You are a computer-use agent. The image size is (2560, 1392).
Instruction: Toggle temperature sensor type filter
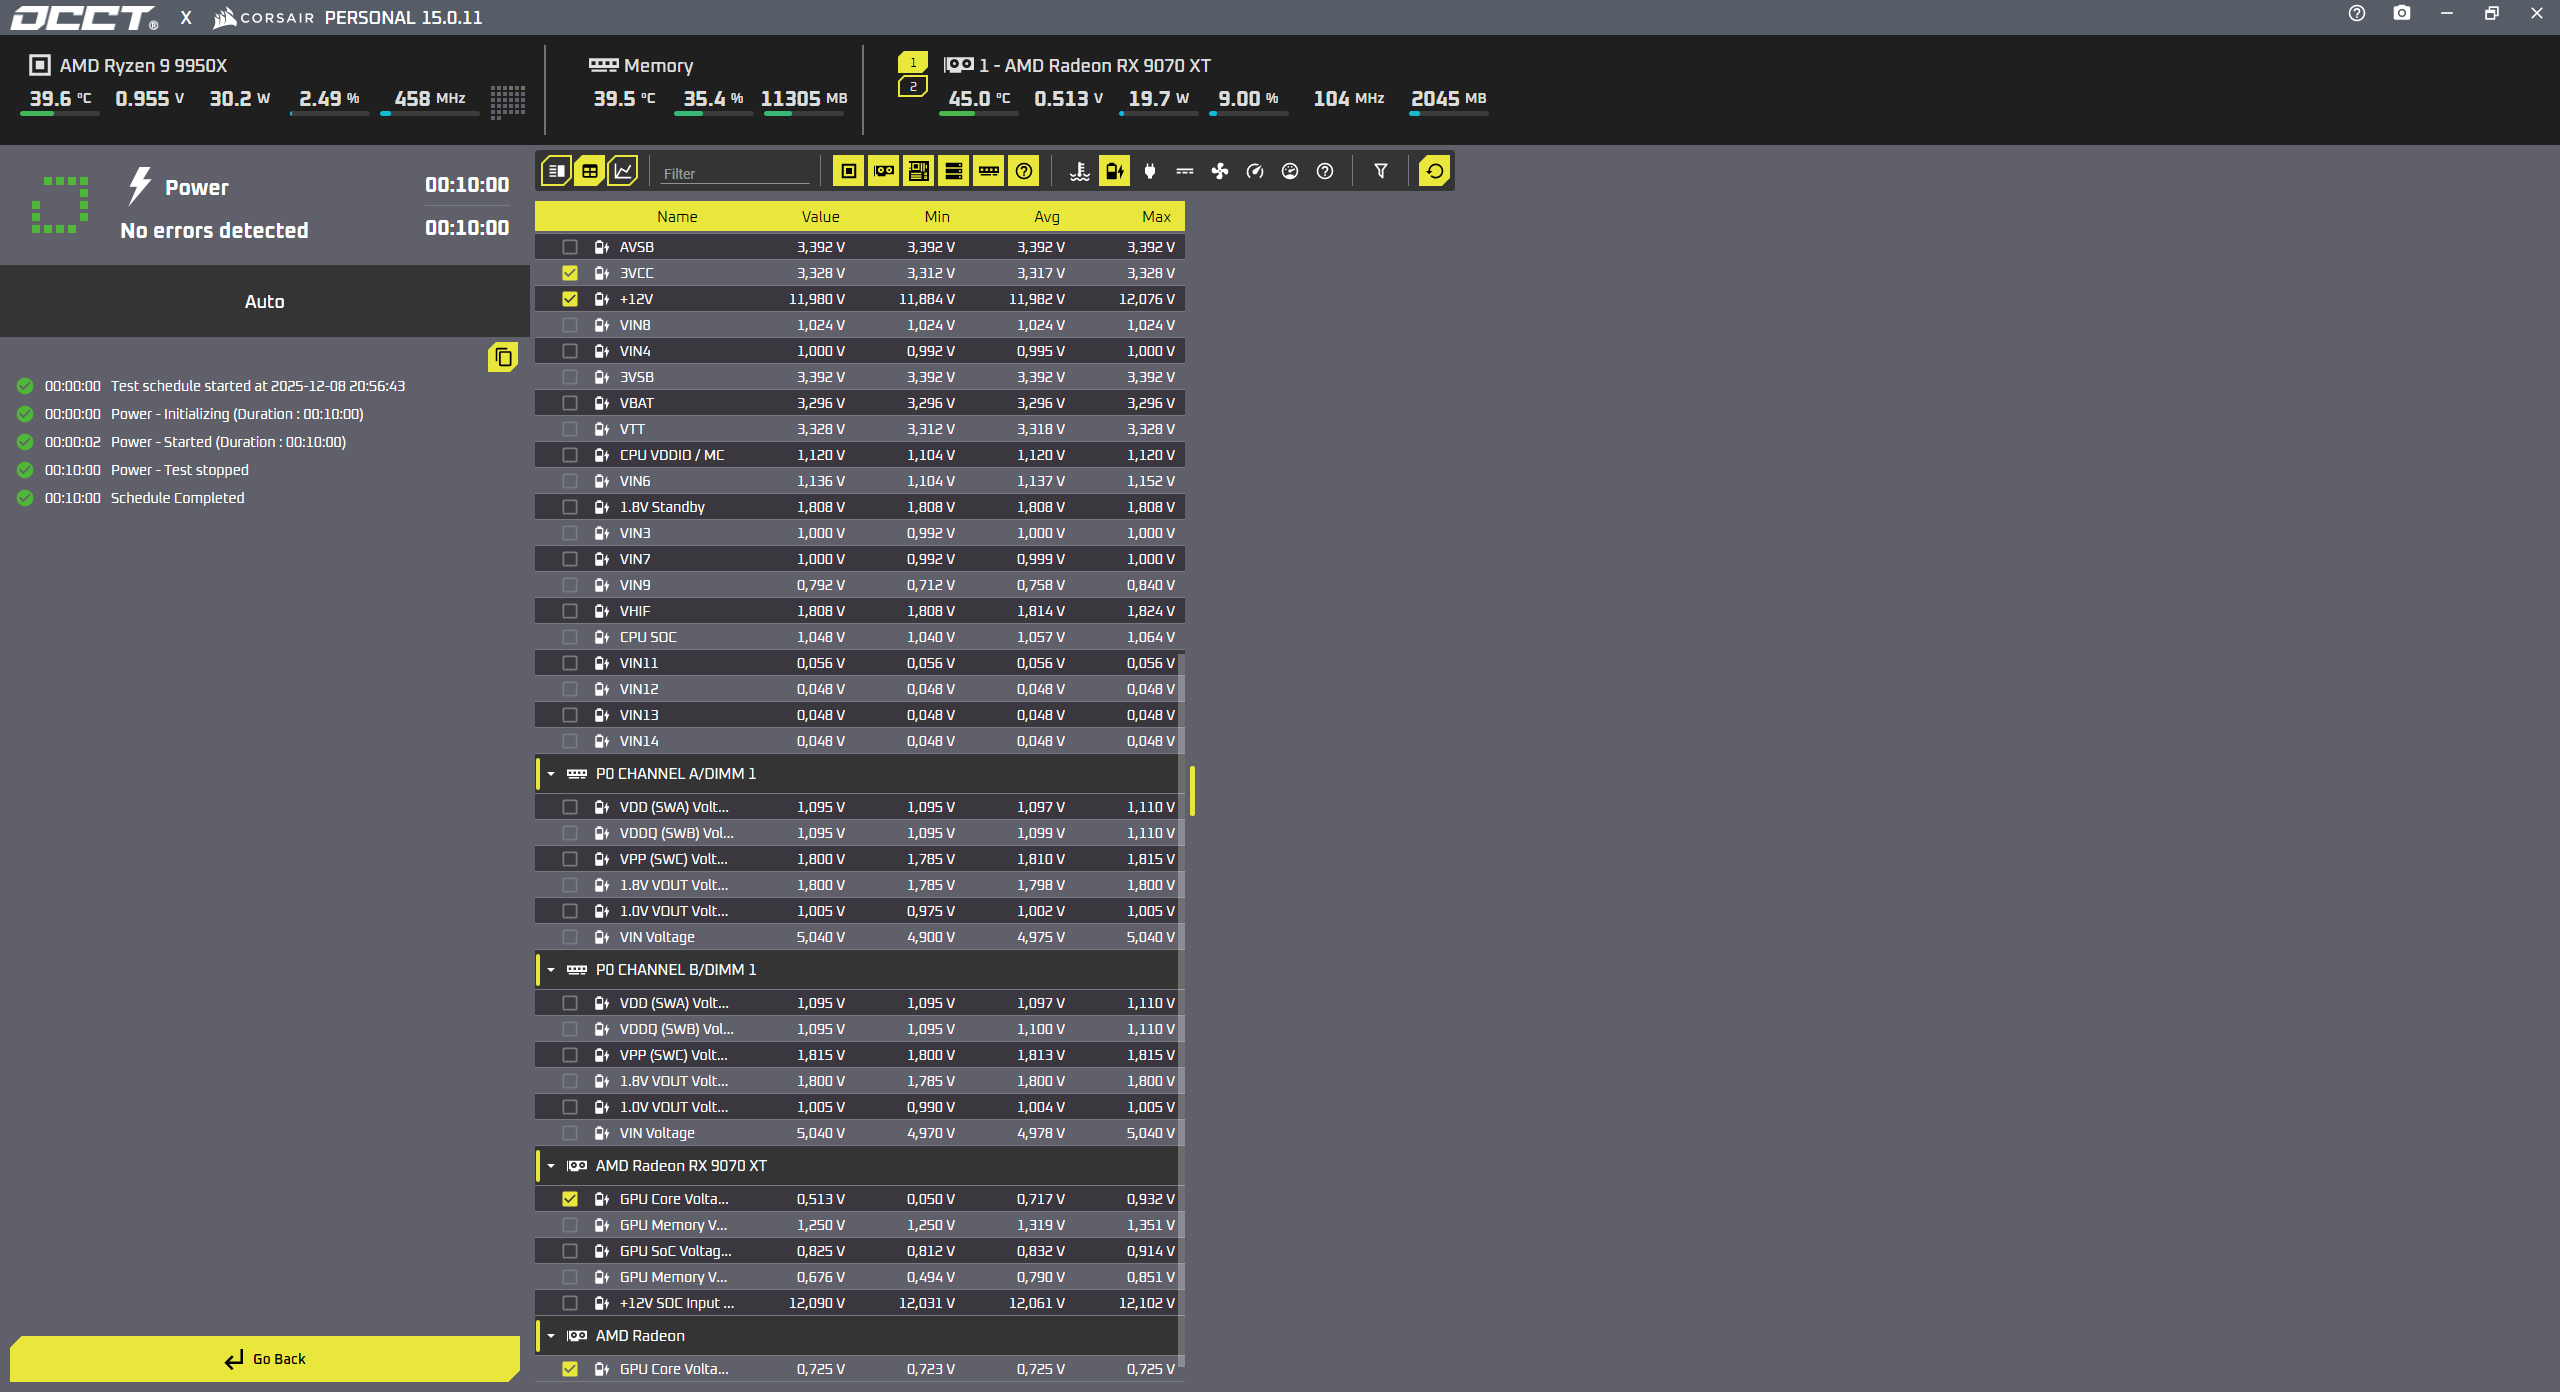(x=1080, y=171)
